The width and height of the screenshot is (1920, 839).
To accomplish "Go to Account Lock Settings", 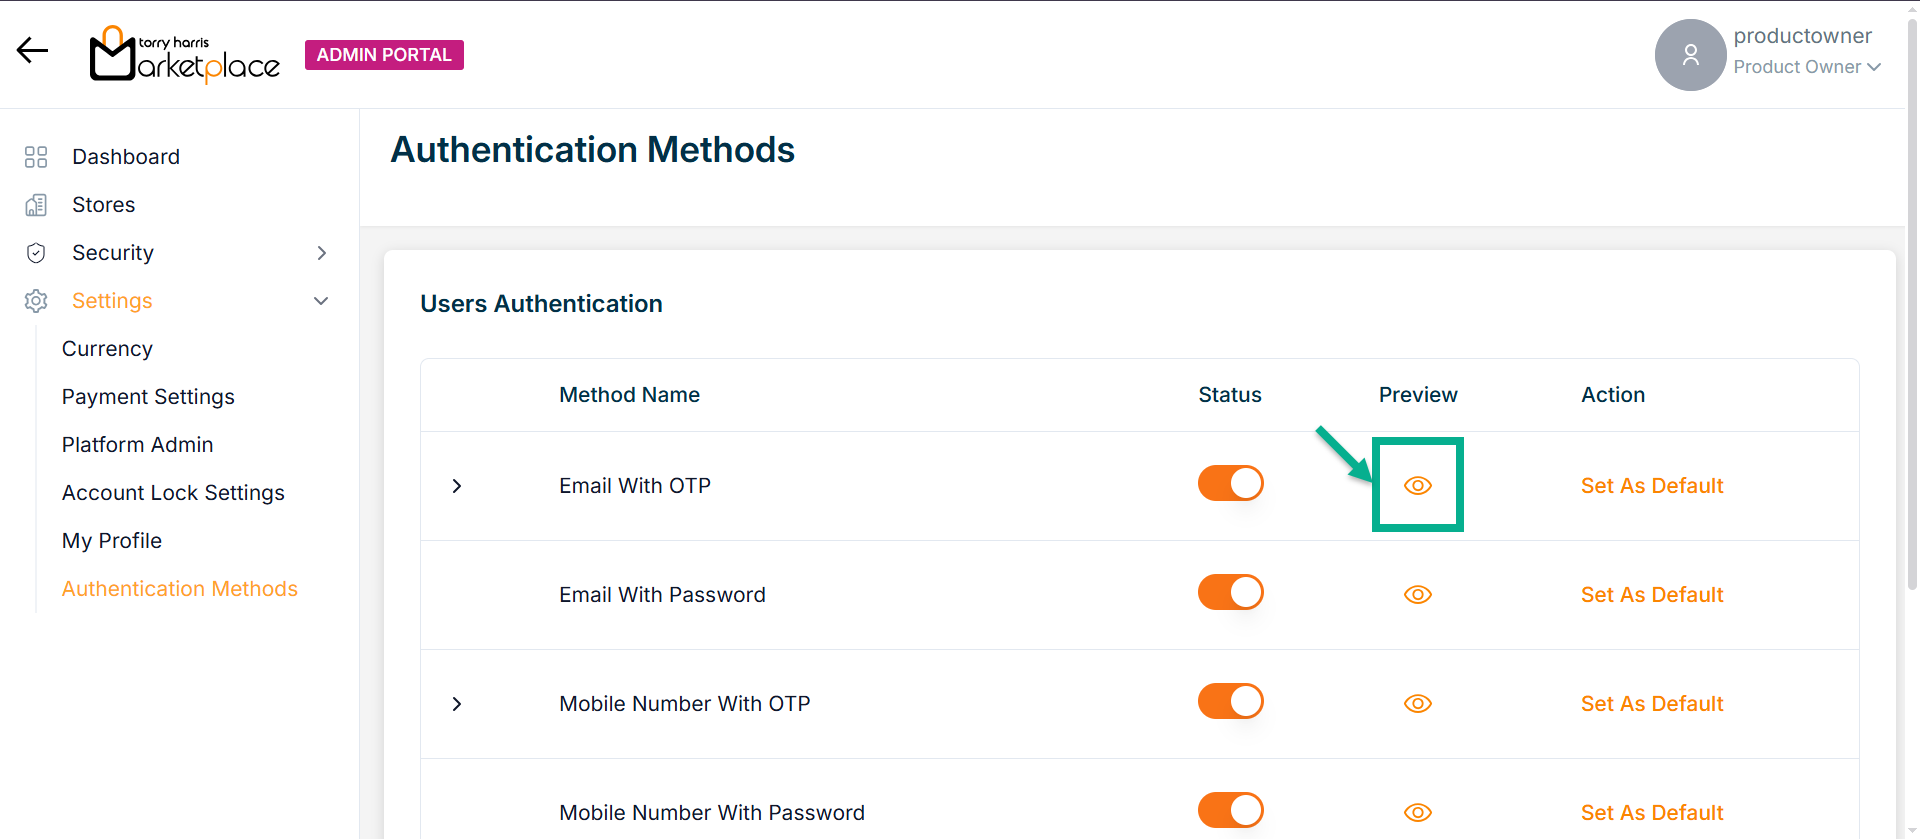I will (173, 493).
